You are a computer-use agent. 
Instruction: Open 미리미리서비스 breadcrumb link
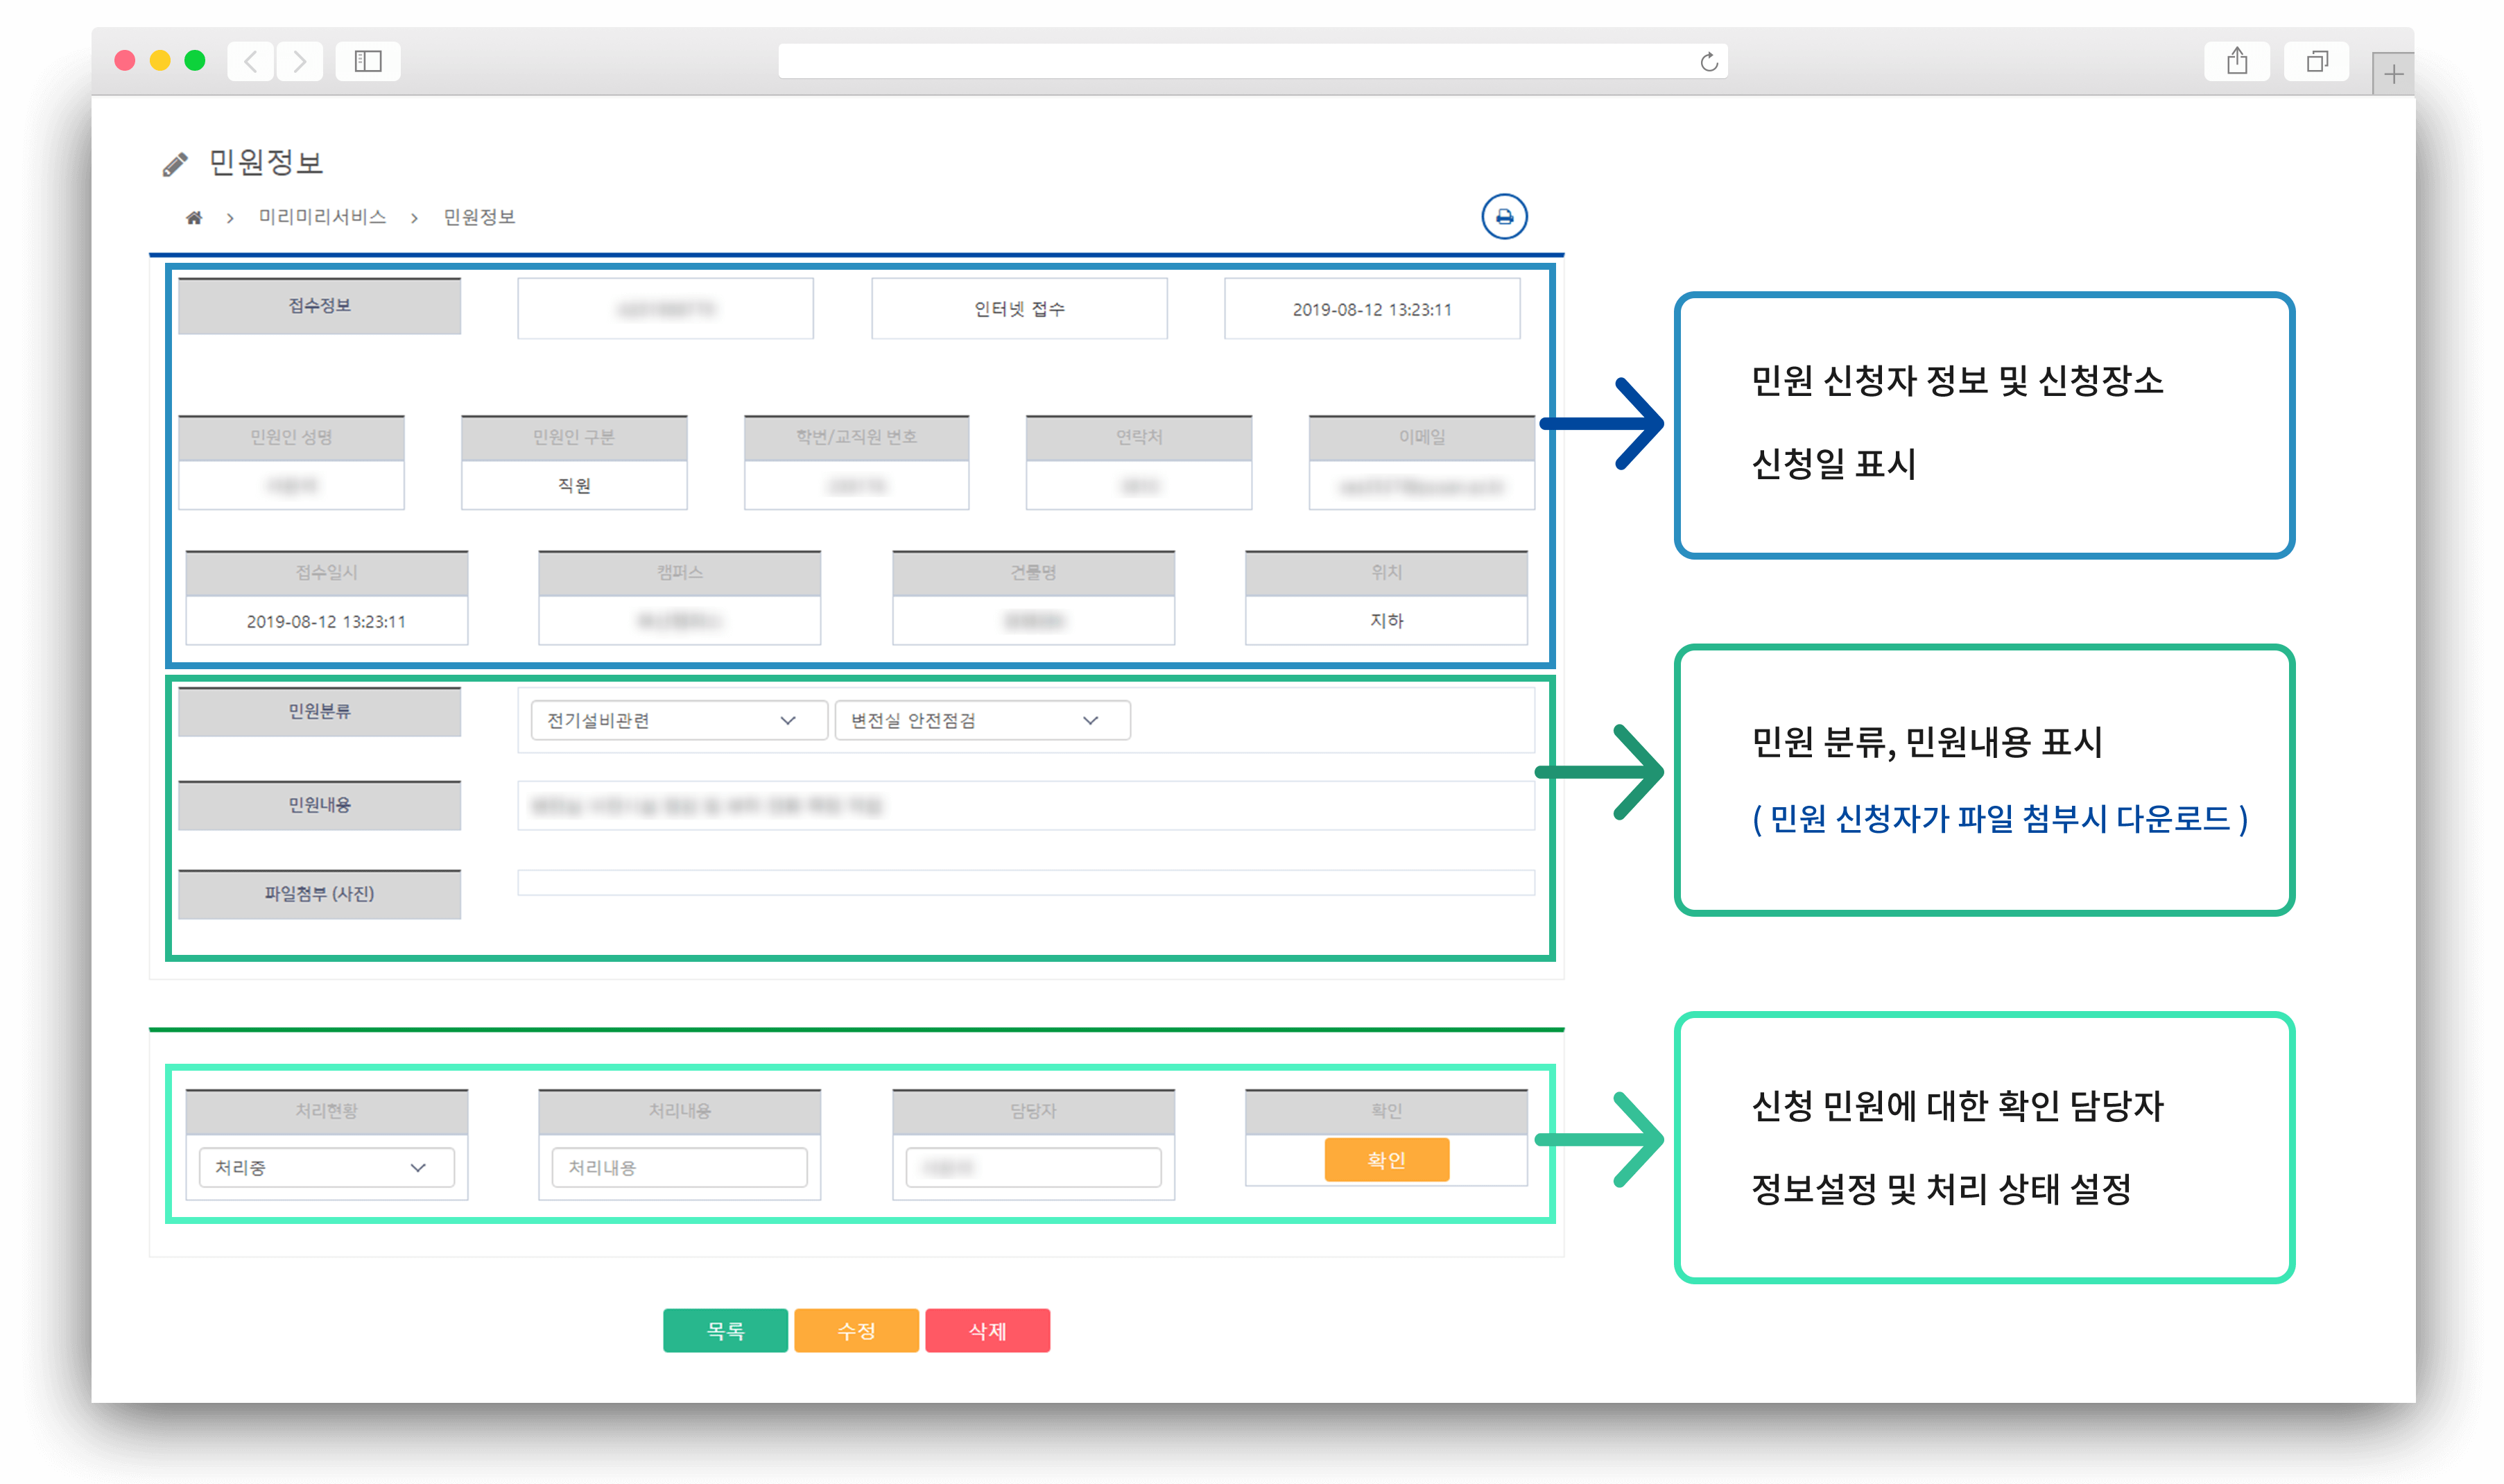tap(322, 217)
